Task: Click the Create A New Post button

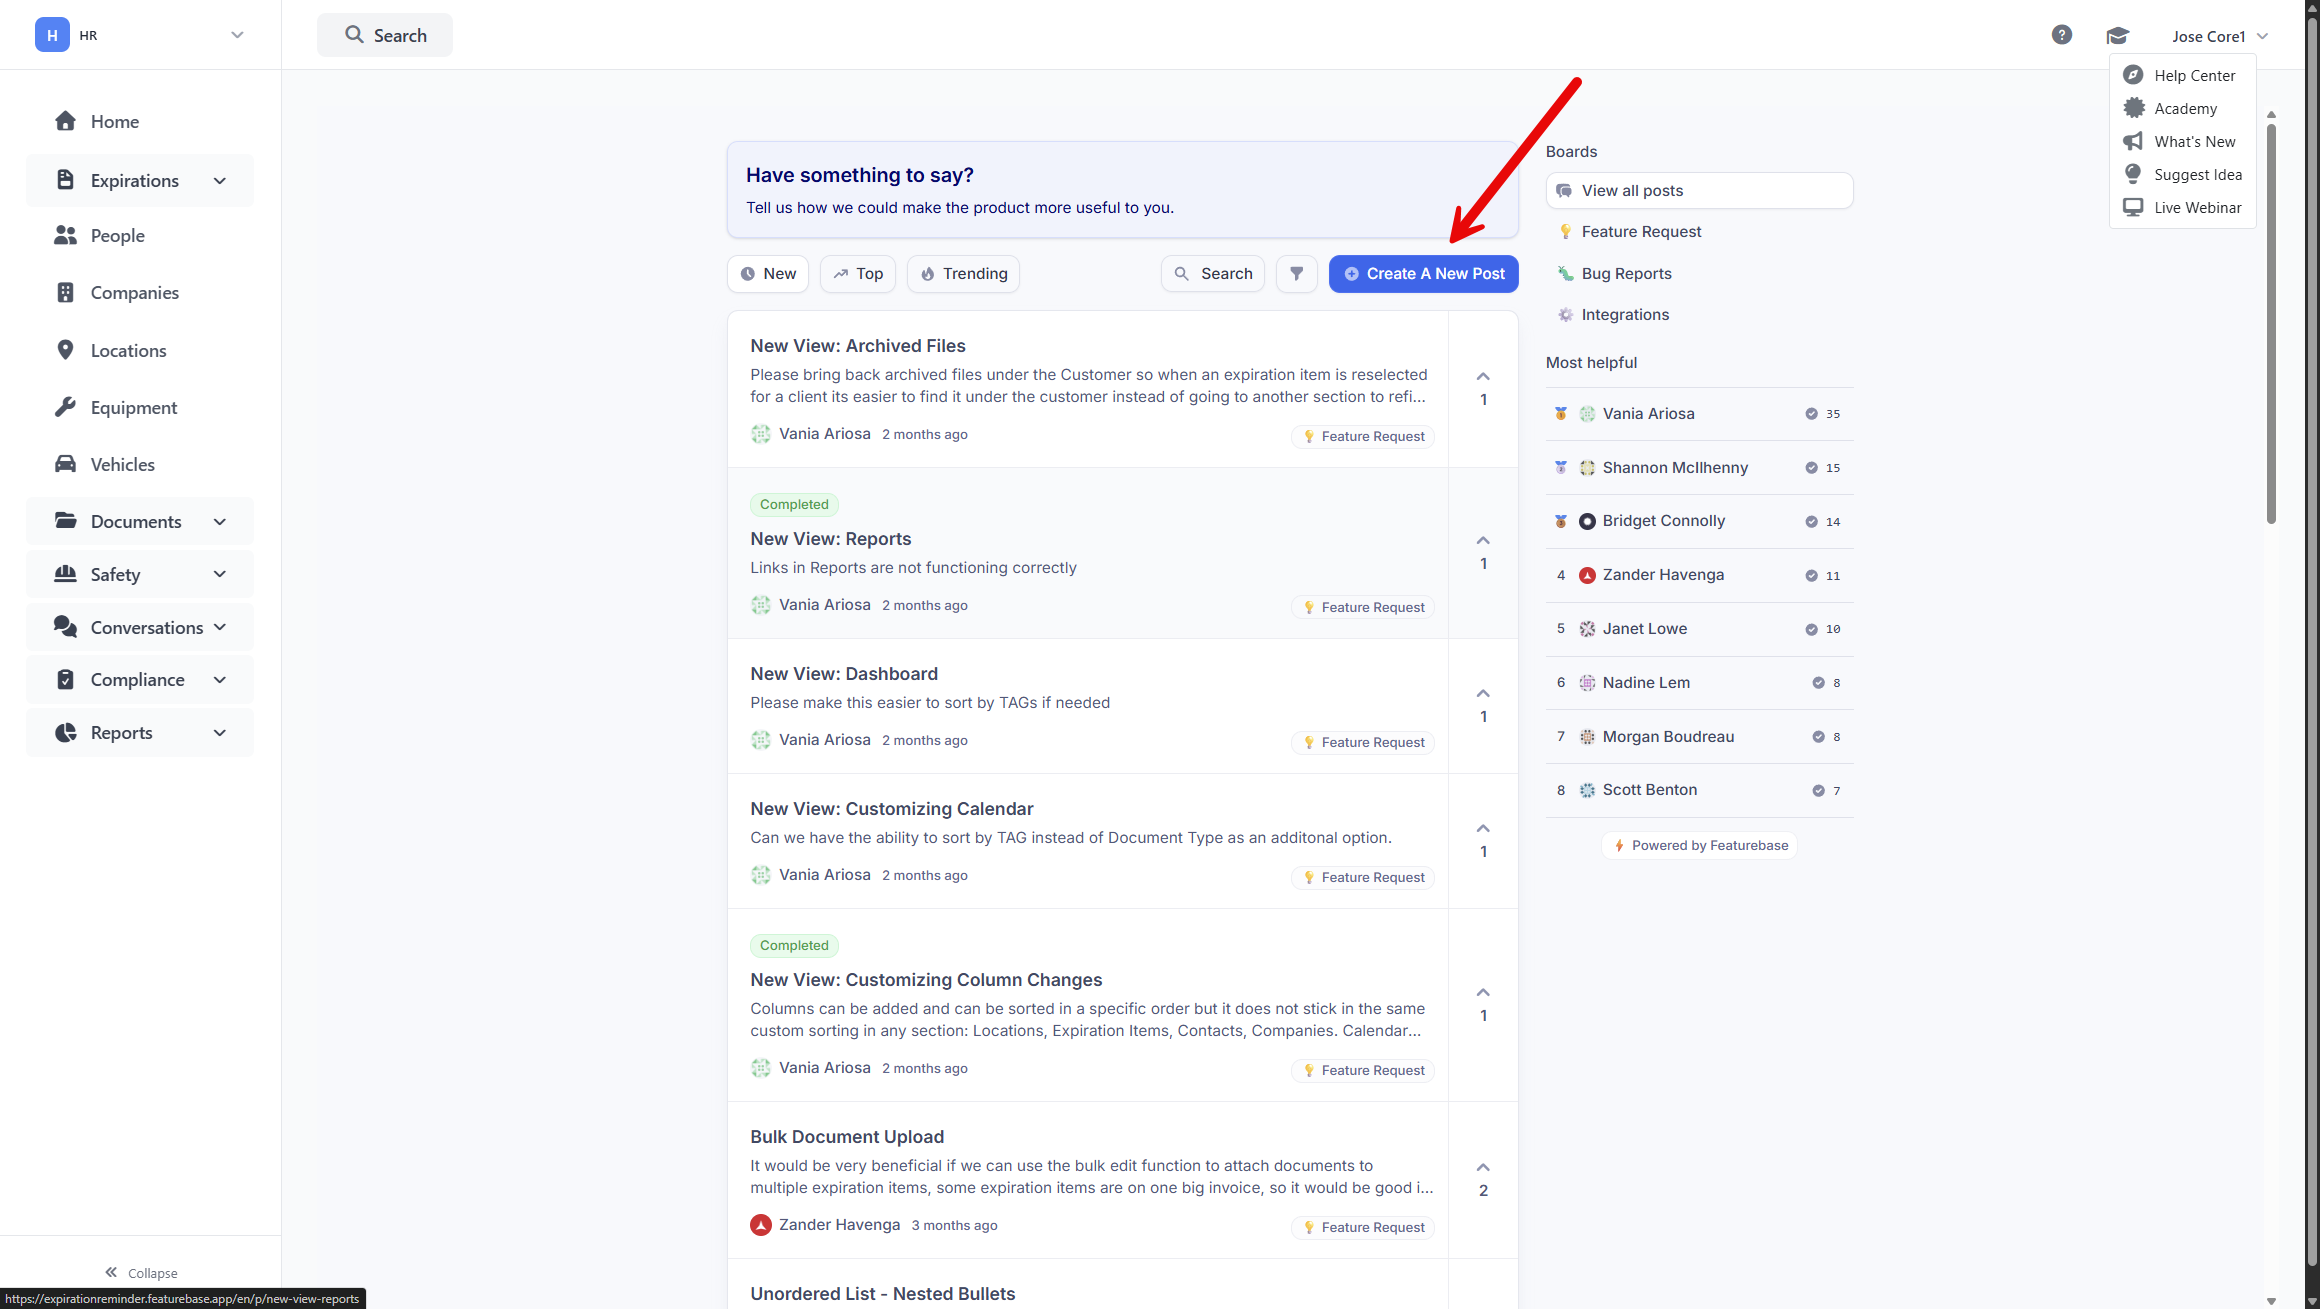Action: pyautogui.click(x=1423, y=273)
